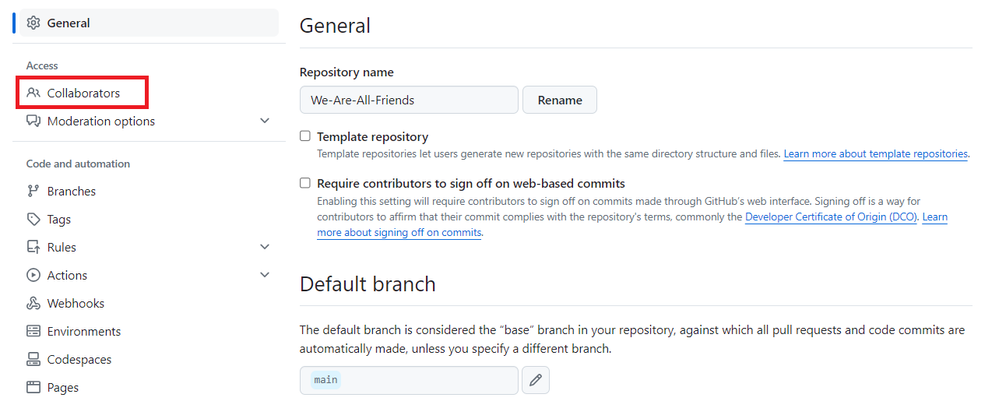This screenshot has width=999, height=405.
Task: Click the Collaborators people icon
Action: pyautogui.click(x=34, y=93)
